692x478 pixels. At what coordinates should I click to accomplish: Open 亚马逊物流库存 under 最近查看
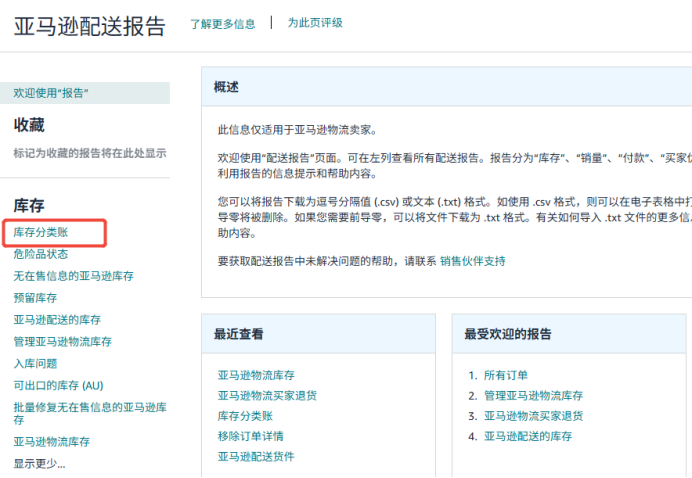[256, 375]
